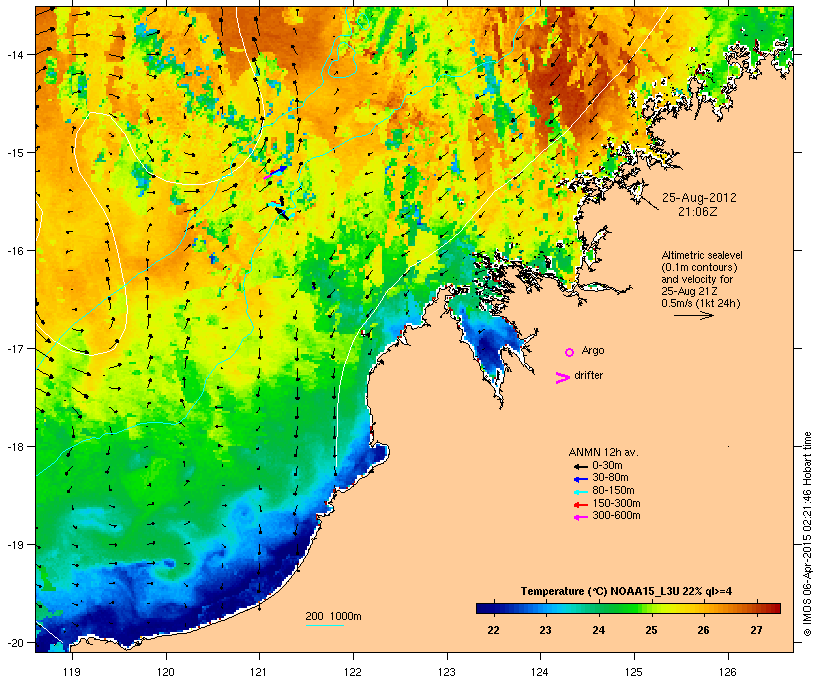This screenshot has width=820, height=680.
Task: Click the latitude axis label -20
Action: pos(14,642)
